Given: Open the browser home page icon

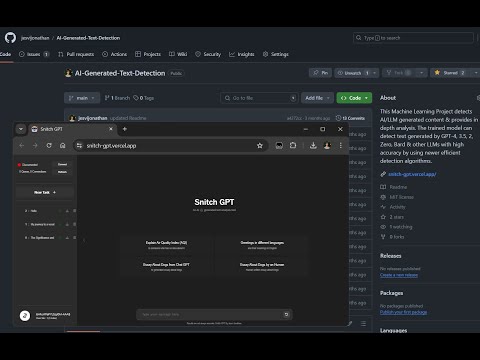Looking at the screenshot, I should click(x=63, y=145).
